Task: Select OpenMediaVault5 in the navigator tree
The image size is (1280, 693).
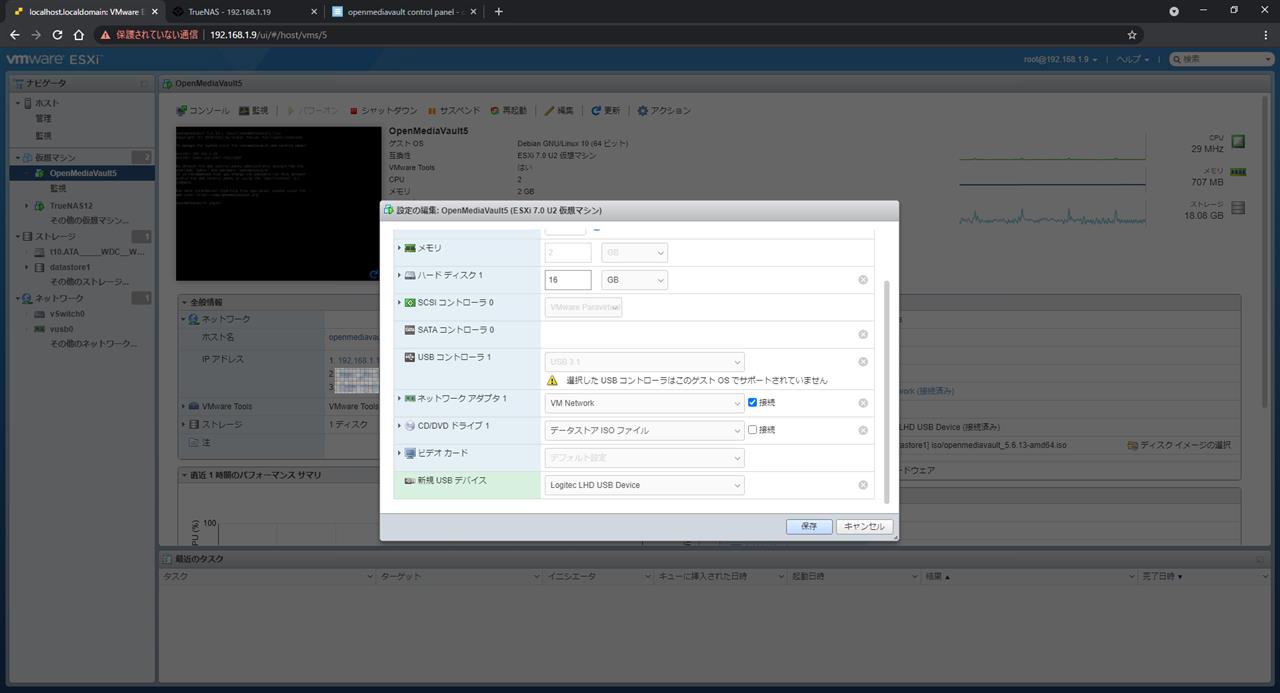Action: click(83, 173)
